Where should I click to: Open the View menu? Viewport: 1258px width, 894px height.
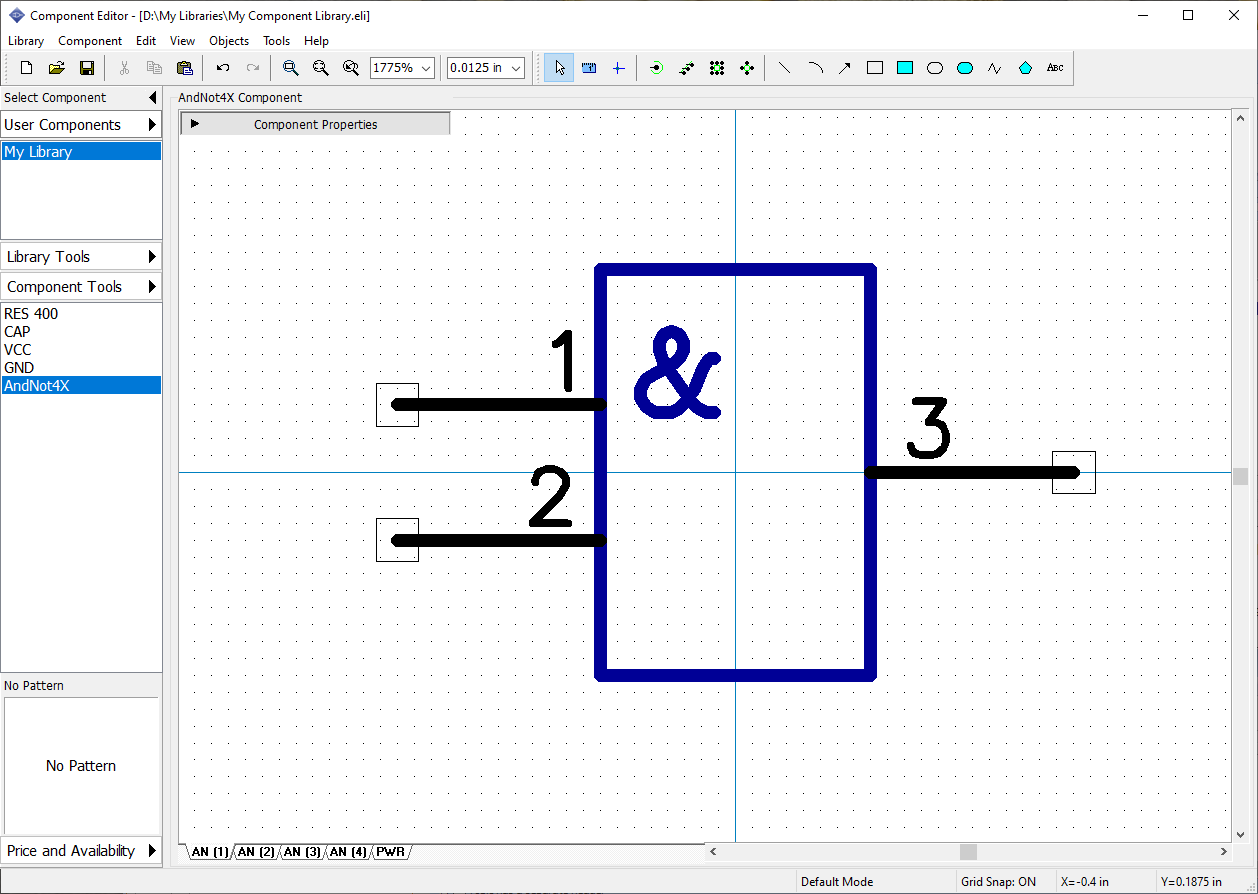click(x=182, y=41)
